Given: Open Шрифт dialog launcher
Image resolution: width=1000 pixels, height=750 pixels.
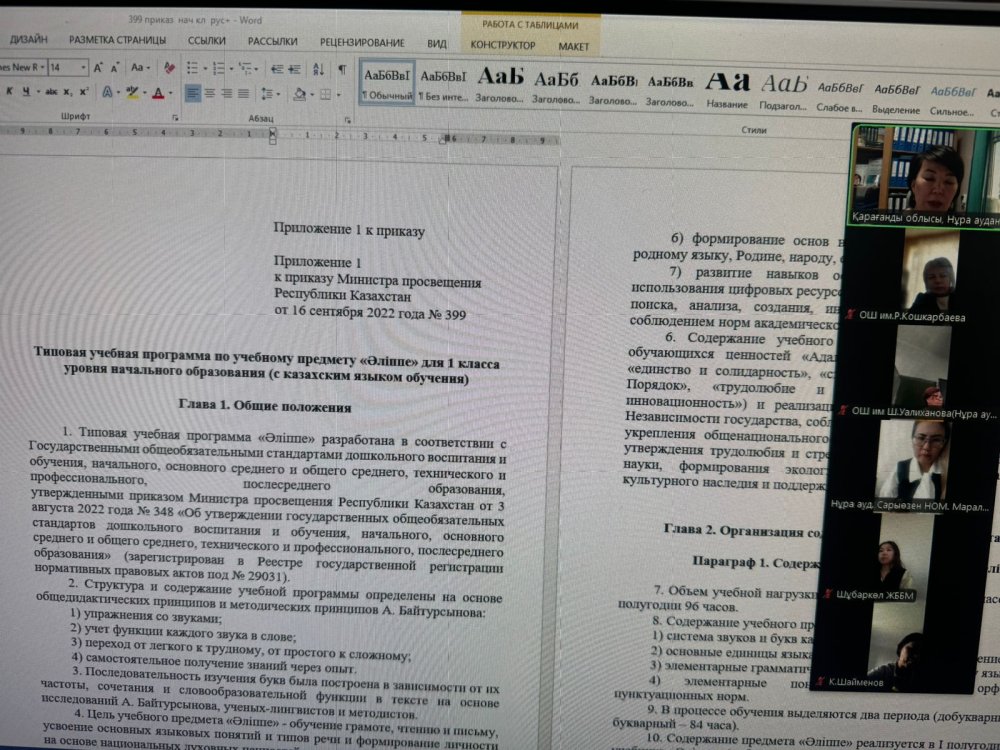Looking at the screenshot, I should point(175,118).
